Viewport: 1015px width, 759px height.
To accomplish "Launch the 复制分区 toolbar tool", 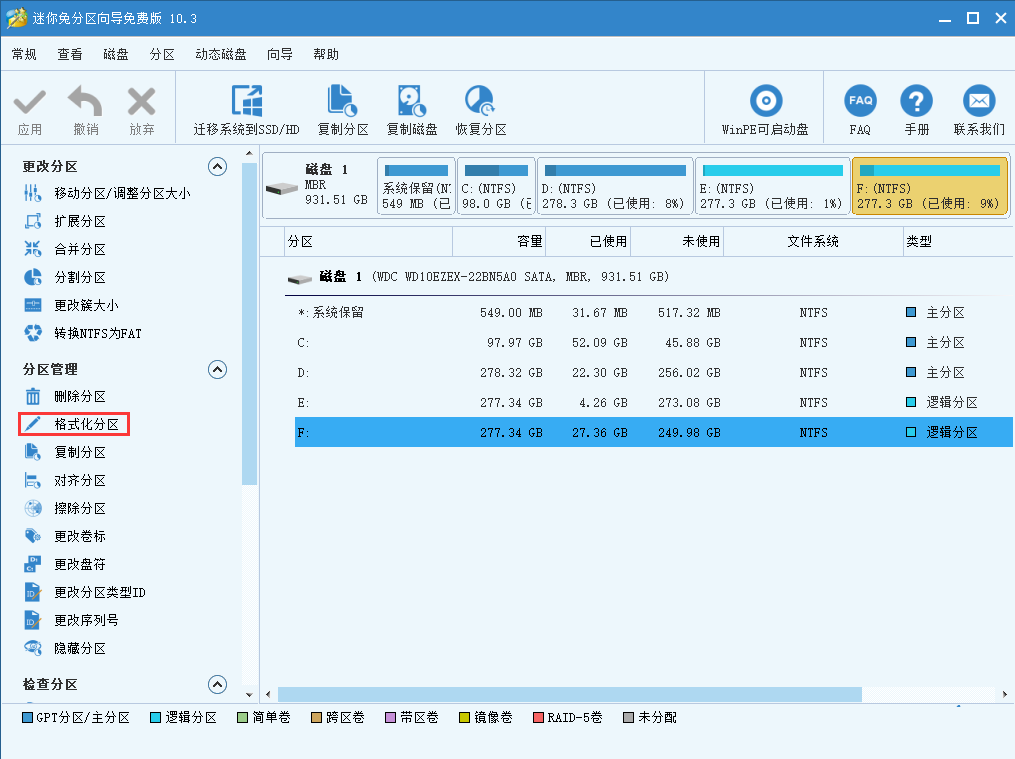I will (x=343, y=110).
